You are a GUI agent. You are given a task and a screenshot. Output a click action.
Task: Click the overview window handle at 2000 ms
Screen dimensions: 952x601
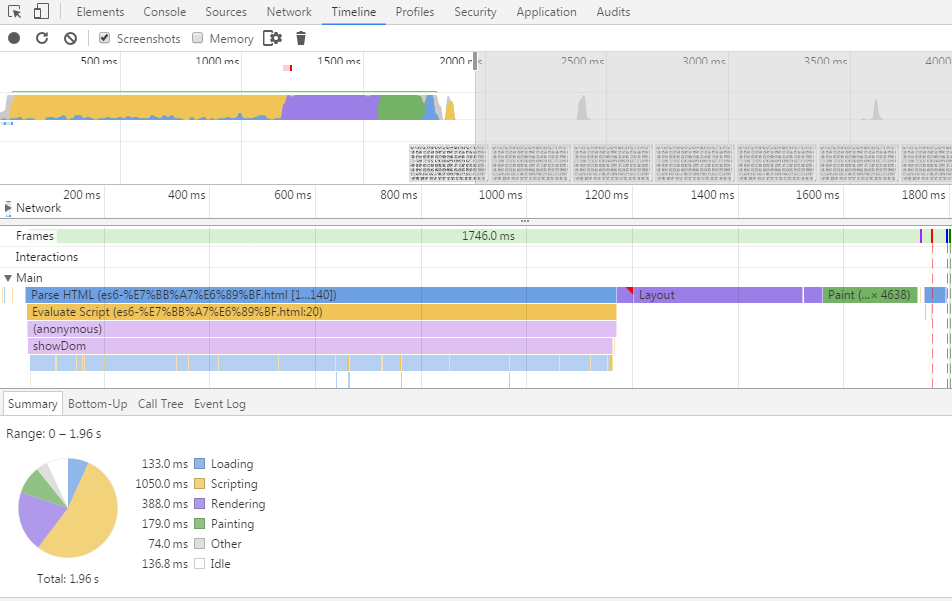pos(475,61)
